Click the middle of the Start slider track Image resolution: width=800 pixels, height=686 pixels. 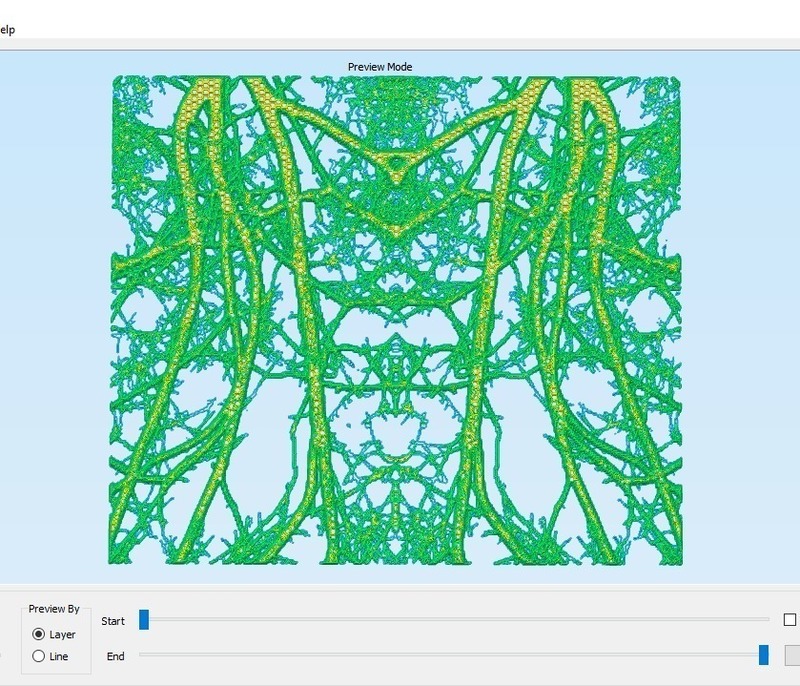click(455, 620)
